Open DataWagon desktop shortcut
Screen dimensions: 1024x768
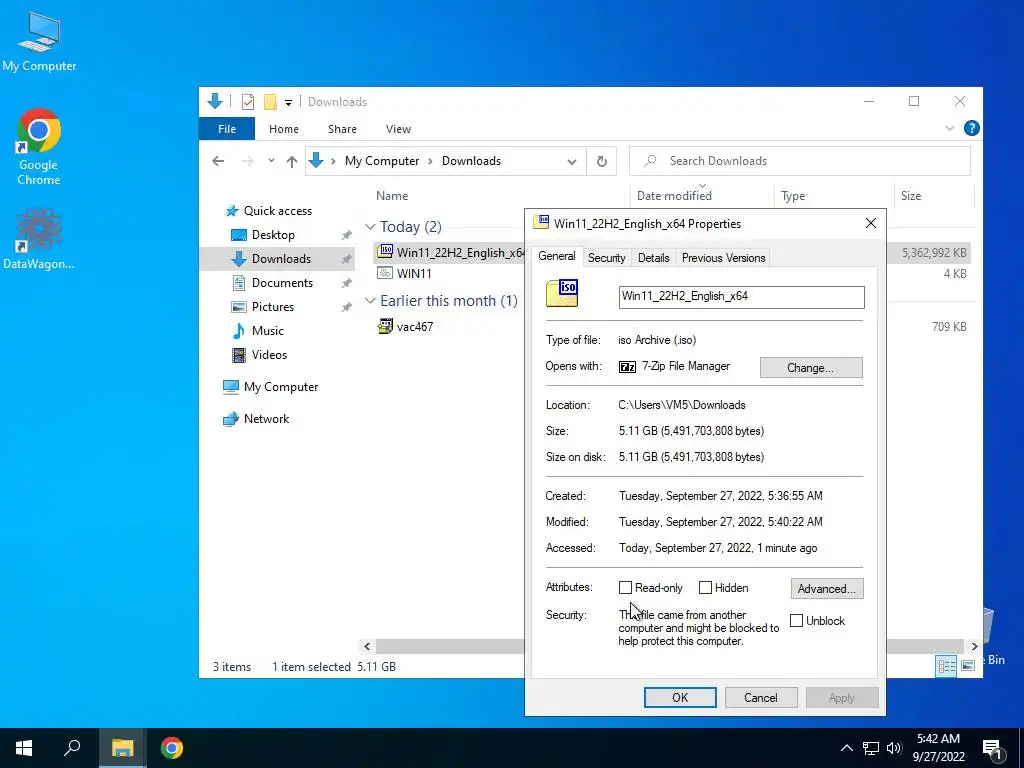point(39,238)
